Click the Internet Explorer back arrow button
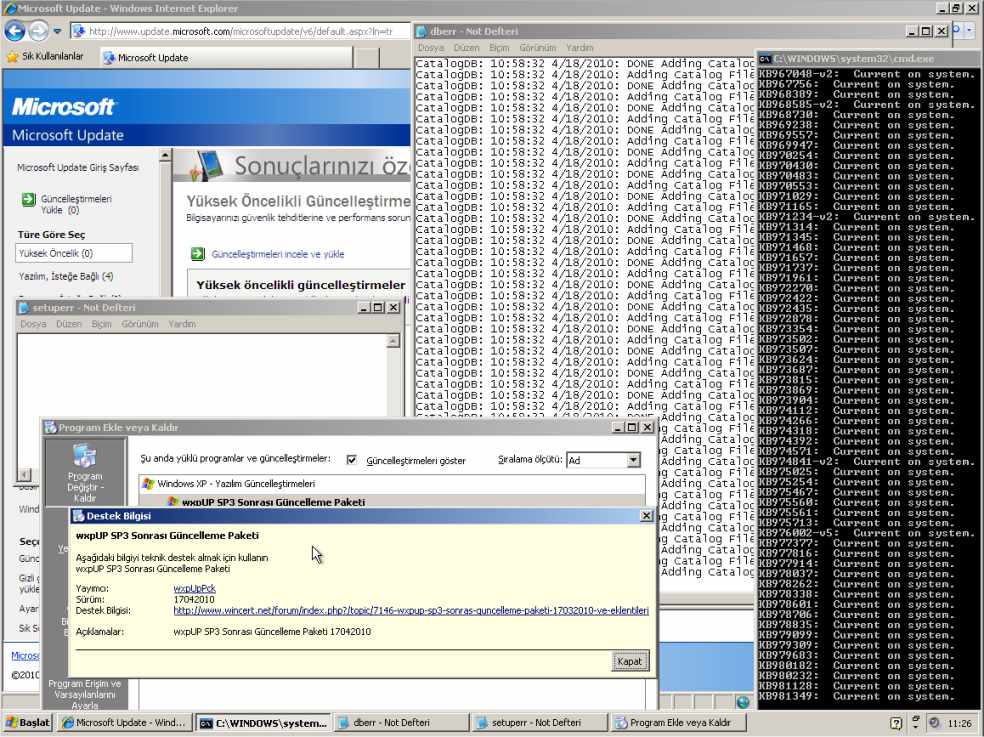 pos(15,31)
